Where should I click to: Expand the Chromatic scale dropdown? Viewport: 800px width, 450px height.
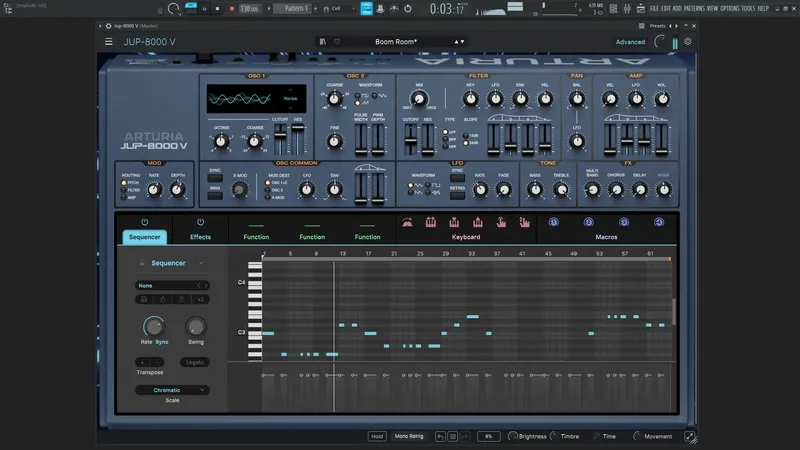tap(173, 390)
